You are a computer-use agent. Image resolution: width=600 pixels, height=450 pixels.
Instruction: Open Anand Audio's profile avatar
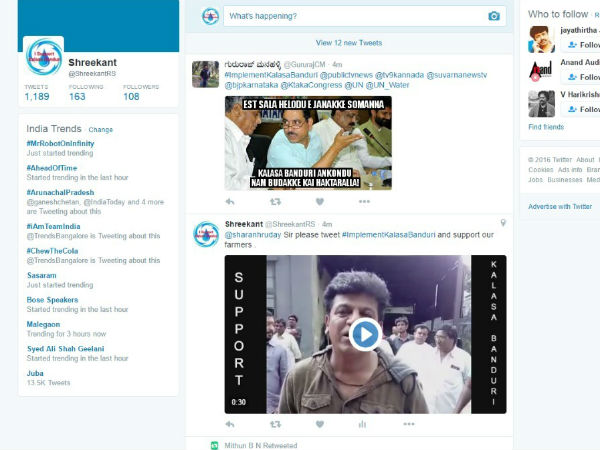click(541, 72)
